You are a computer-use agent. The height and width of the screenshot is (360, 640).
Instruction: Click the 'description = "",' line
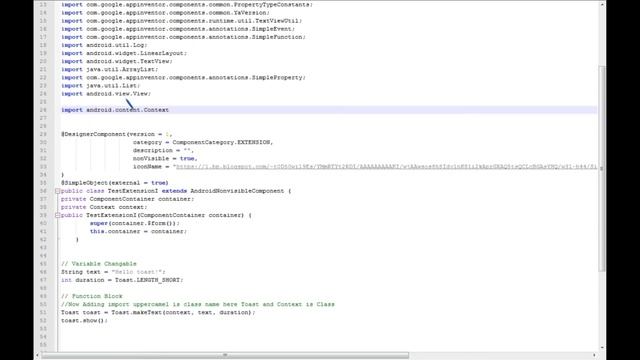(x=163, y=151)
